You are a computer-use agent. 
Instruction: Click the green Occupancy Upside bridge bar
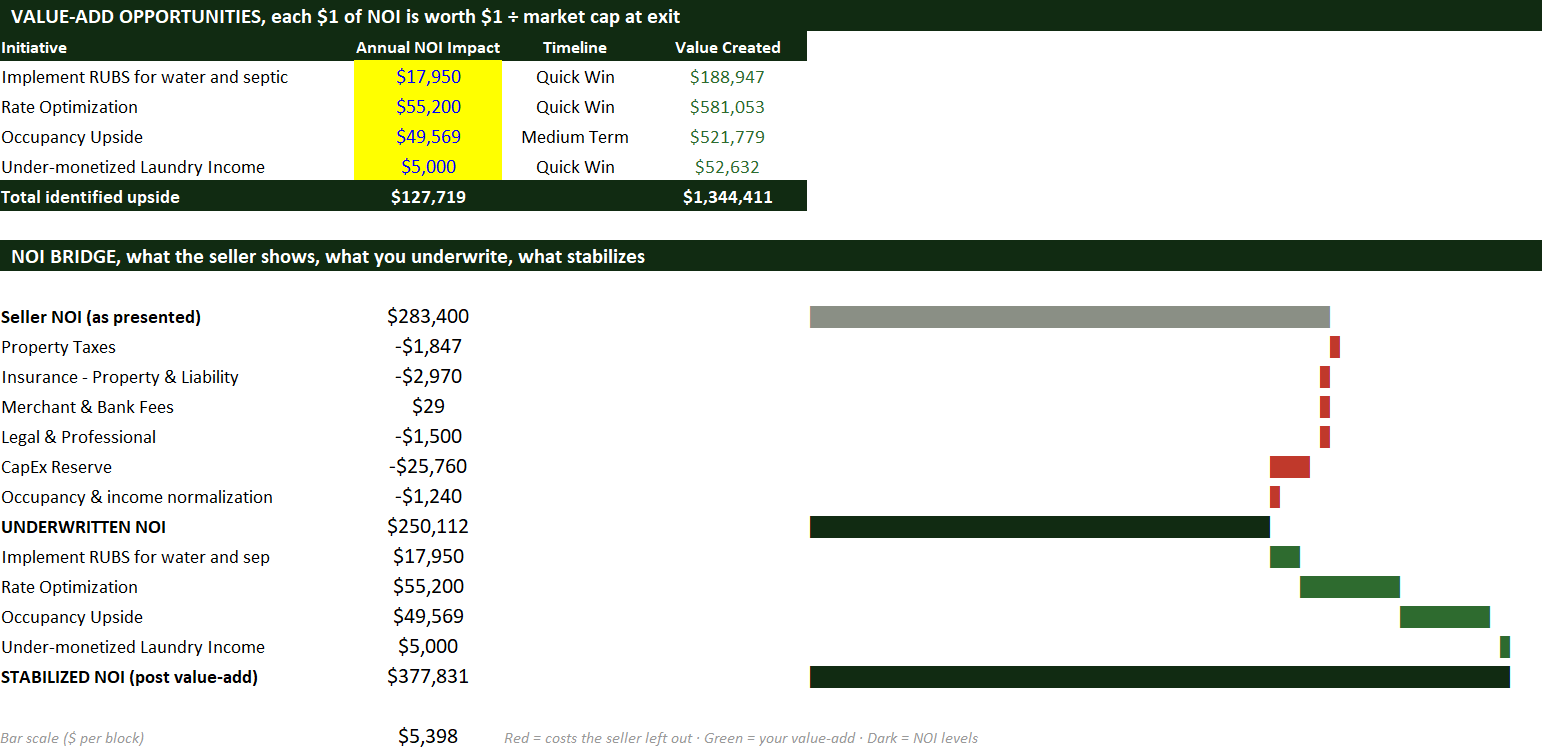[1445, 617]
